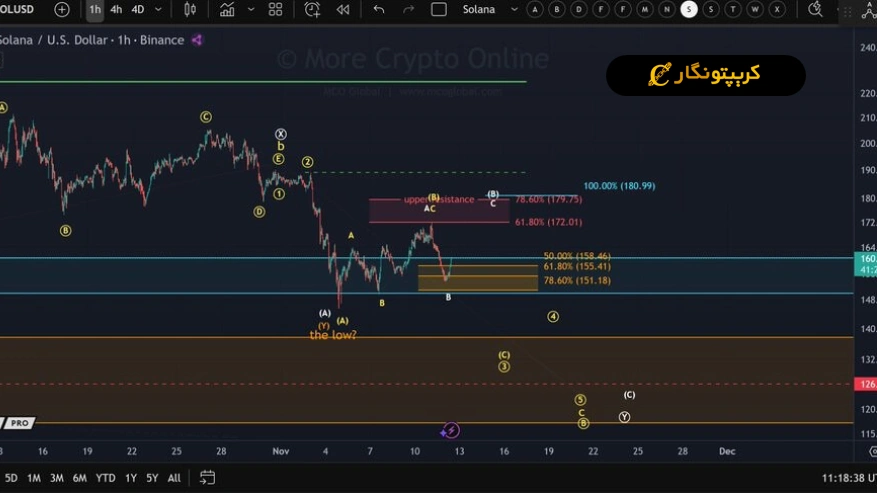Show All data range
Image resolution: width=877 pixels, height=493 pixels.
coord(174,478)
